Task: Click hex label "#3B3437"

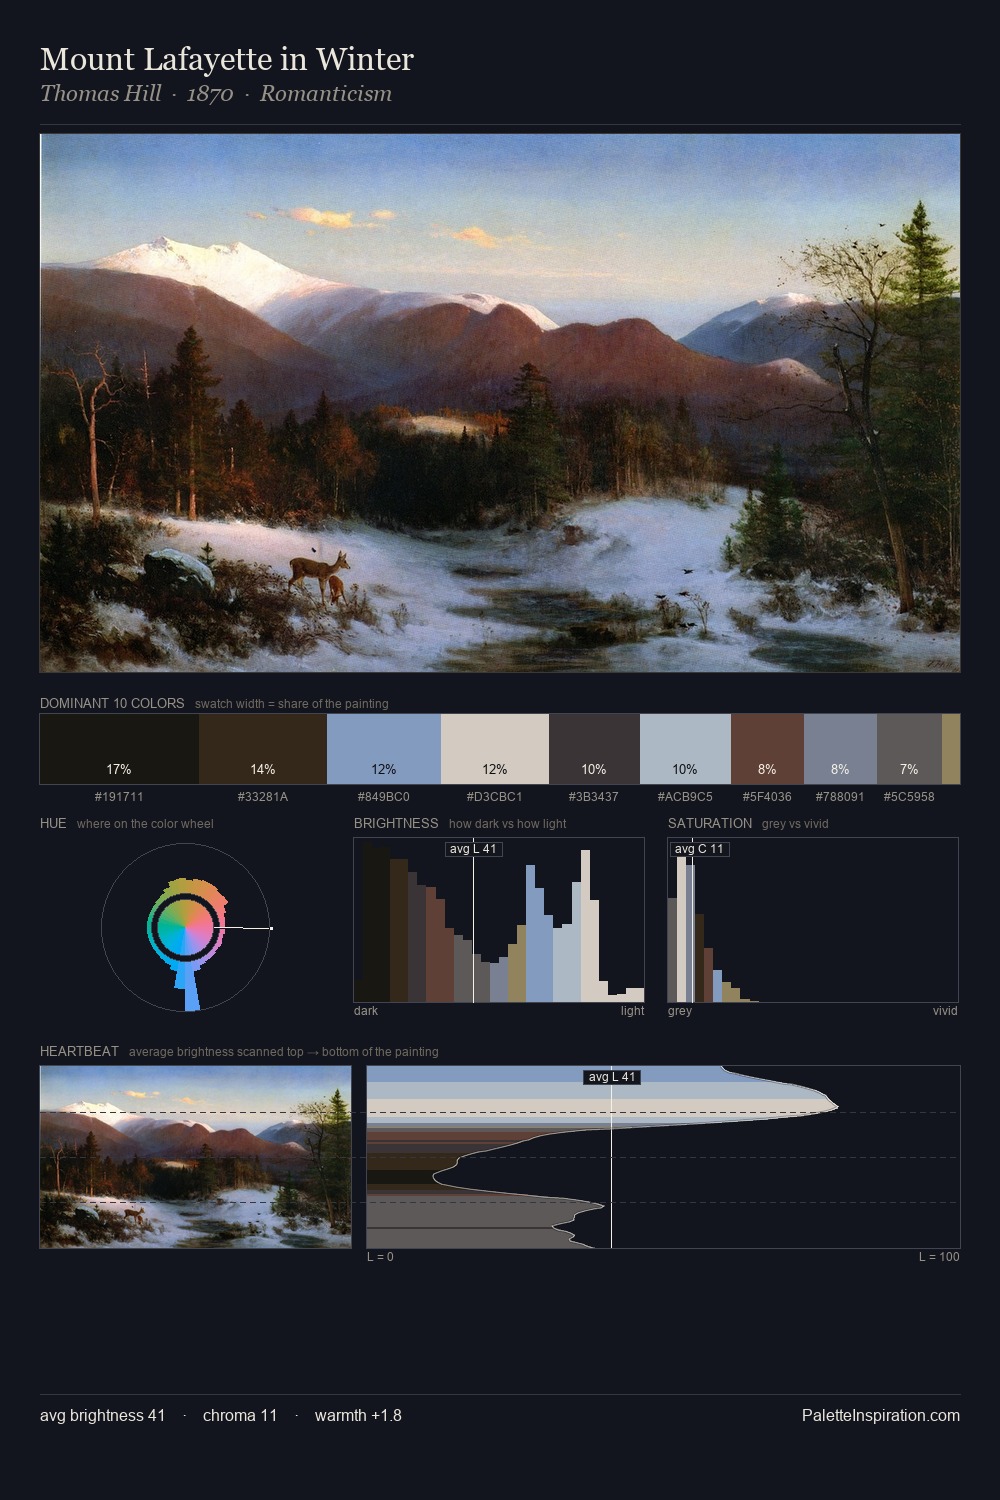Action: pos(594,797)
